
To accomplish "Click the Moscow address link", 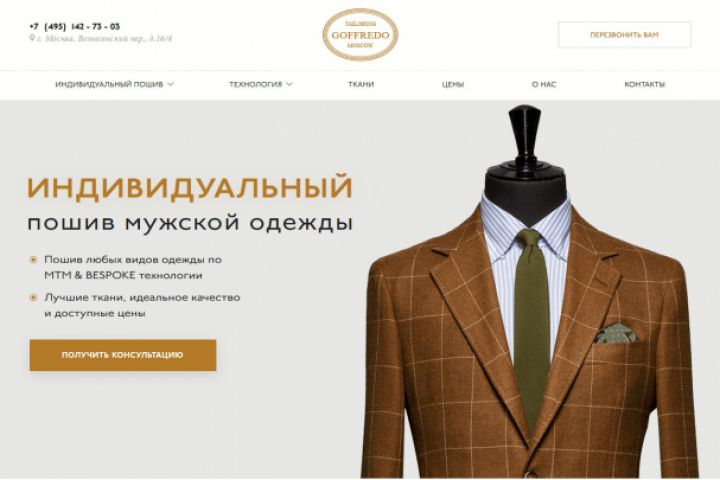I will (104, 39).
